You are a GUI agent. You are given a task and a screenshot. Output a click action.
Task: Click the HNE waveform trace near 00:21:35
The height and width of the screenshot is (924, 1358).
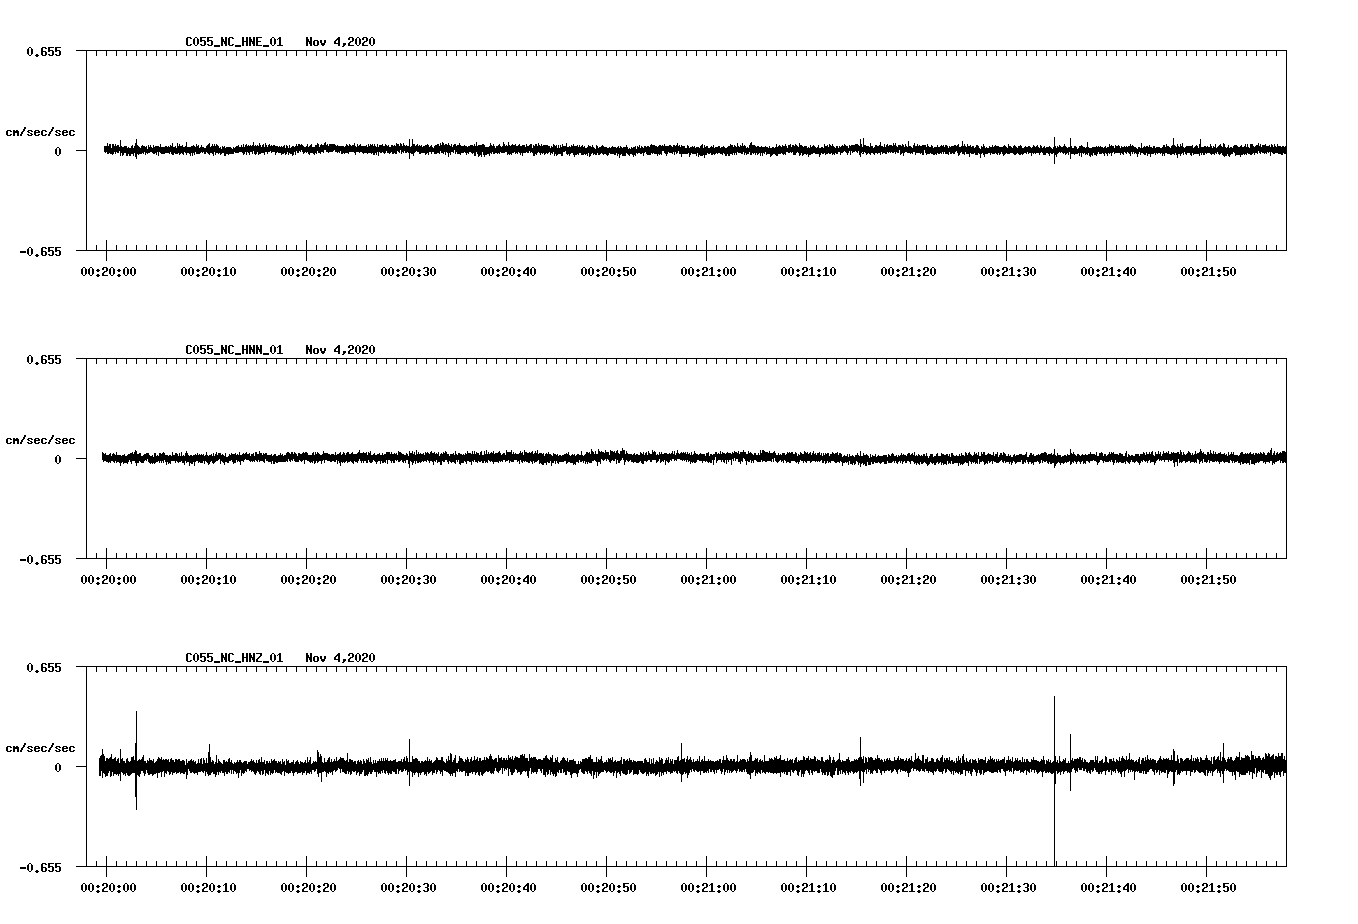pos(1055,150)
